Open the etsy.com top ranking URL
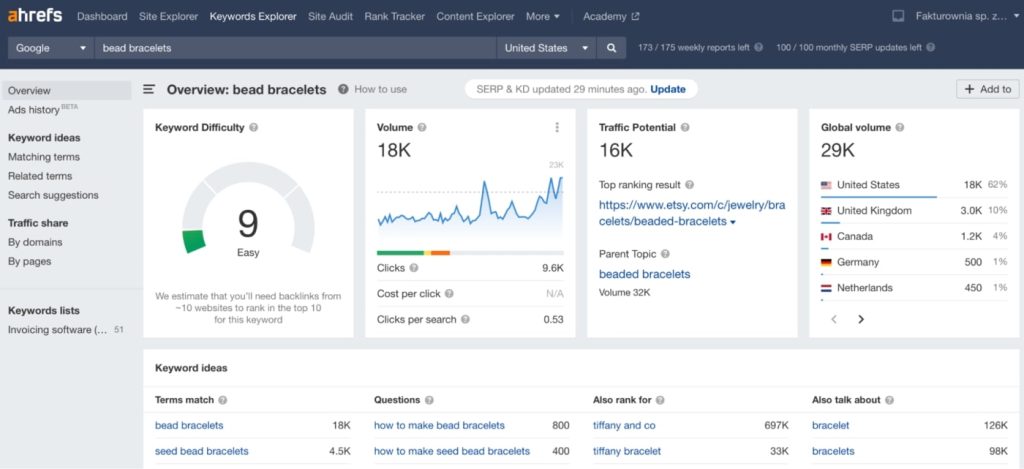1024x469 pixels. tap(692, 213)
